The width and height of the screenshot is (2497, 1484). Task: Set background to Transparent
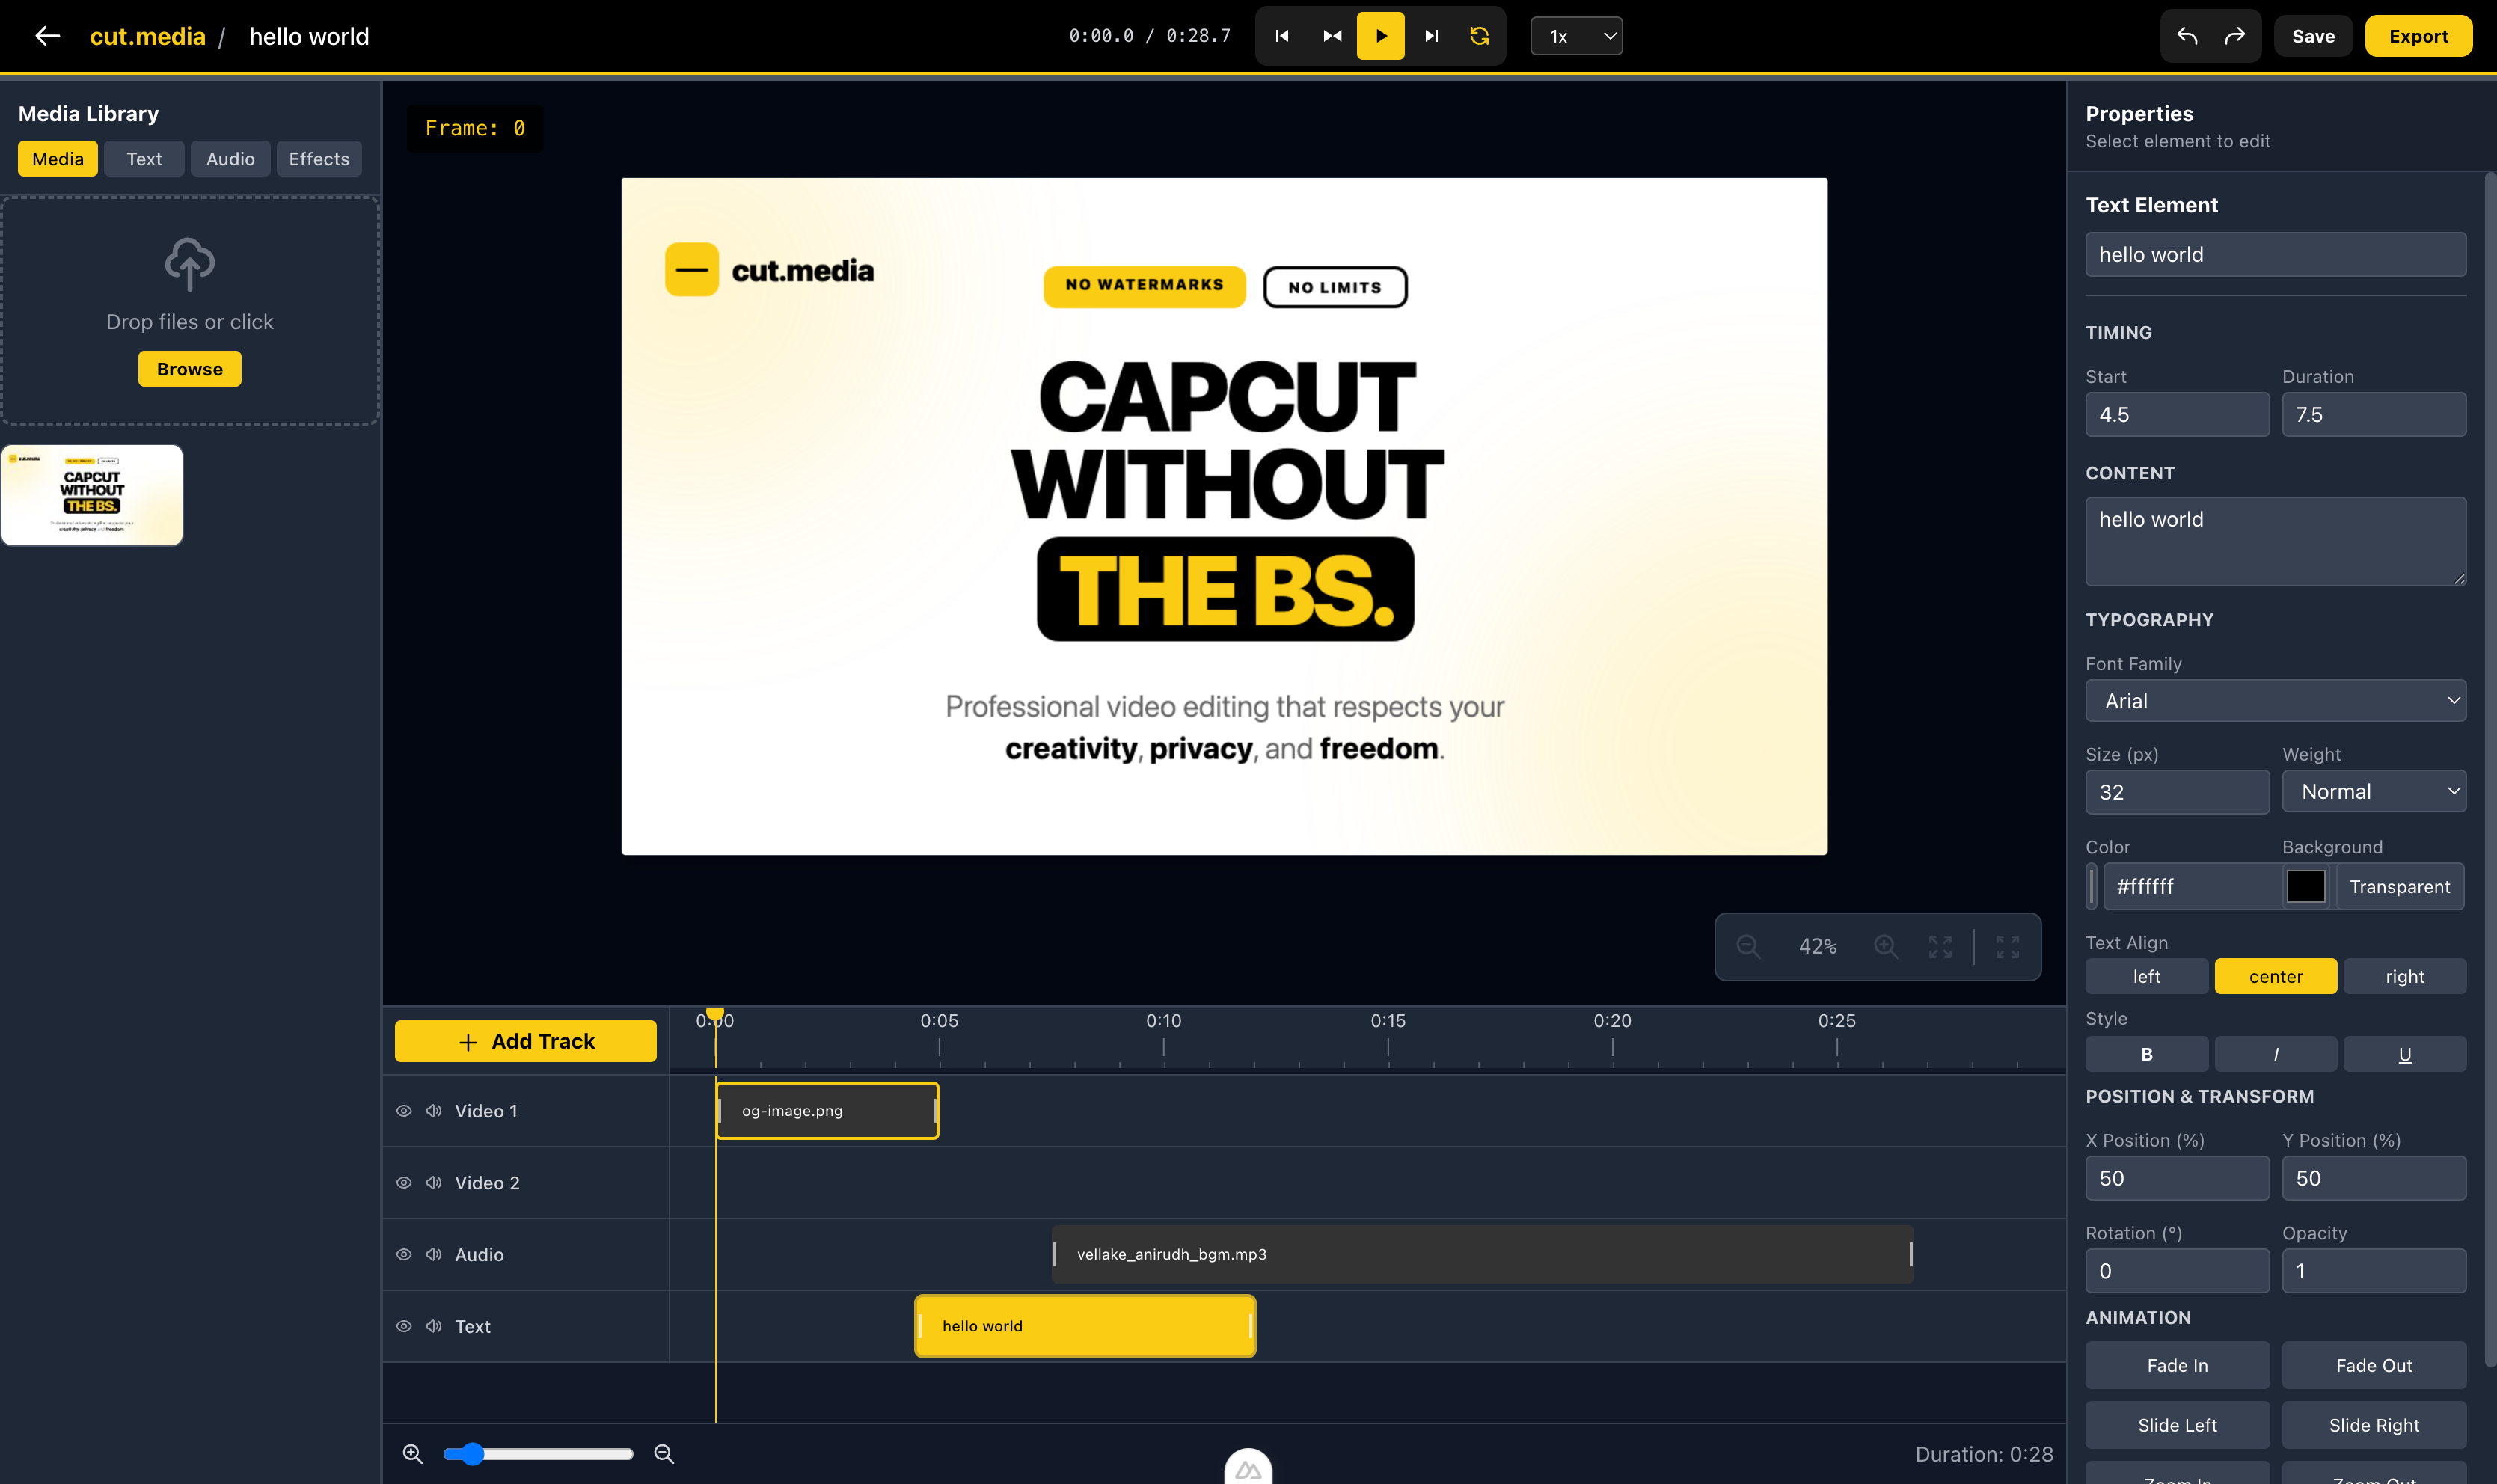tap(2399, 887)
